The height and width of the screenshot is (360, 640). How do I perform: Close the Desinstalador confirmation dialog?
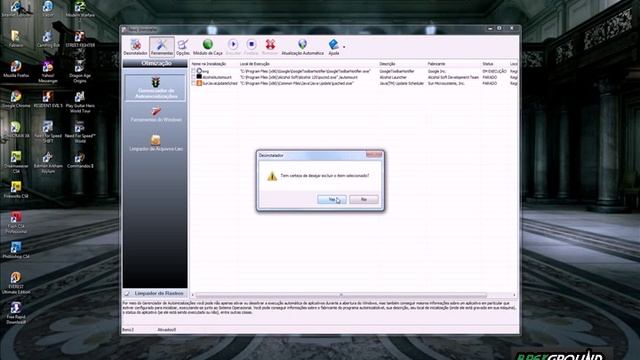click(x=374, y=155)
